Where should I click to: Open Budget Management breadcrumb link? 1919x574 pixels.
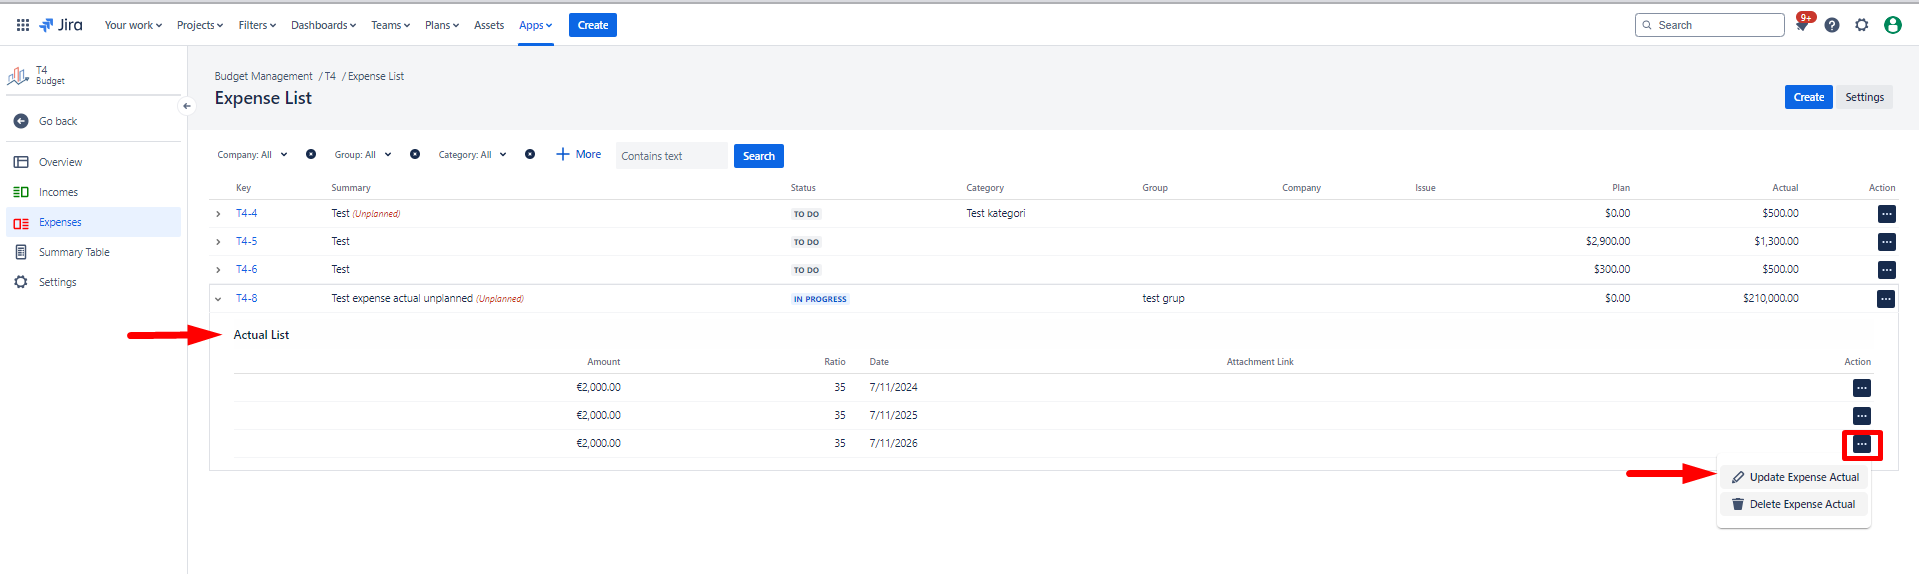click(x=263, y=76)
